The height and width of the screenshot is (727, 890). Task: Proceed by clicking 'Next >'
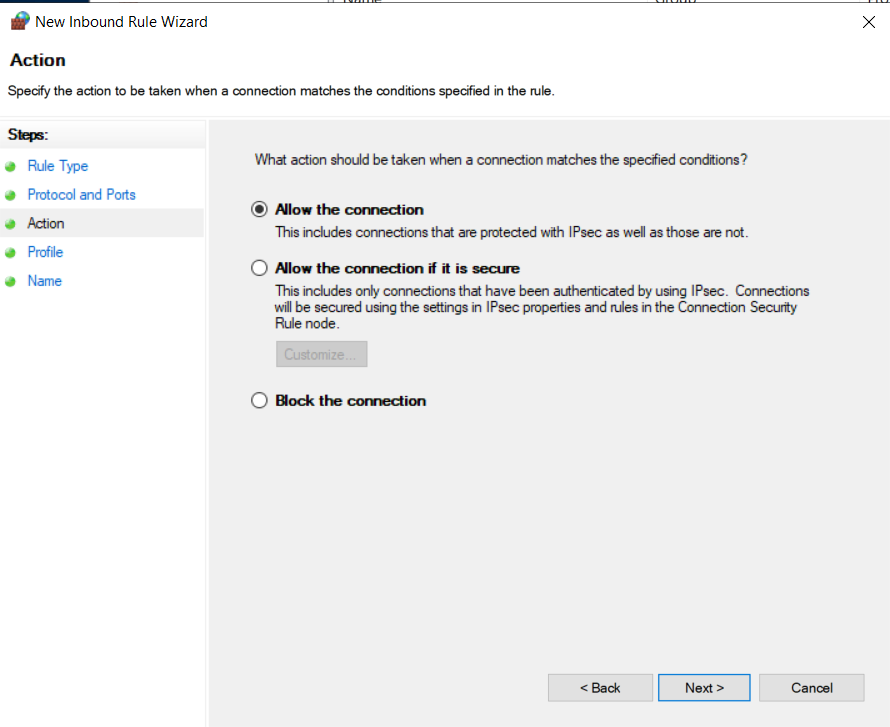tap(704, 688)
